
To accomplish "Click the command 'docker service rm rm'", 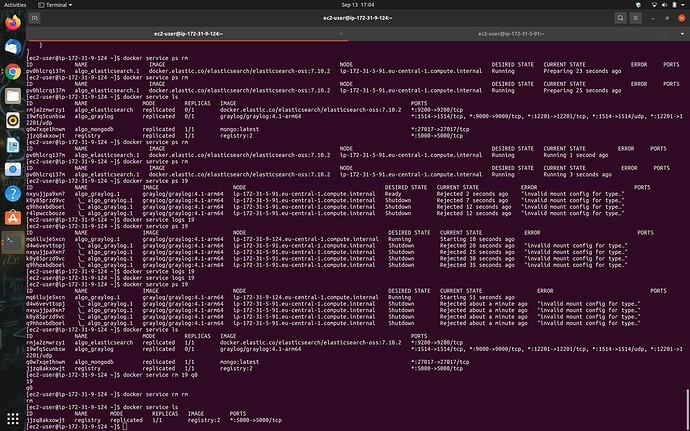I will coord(155,394).
